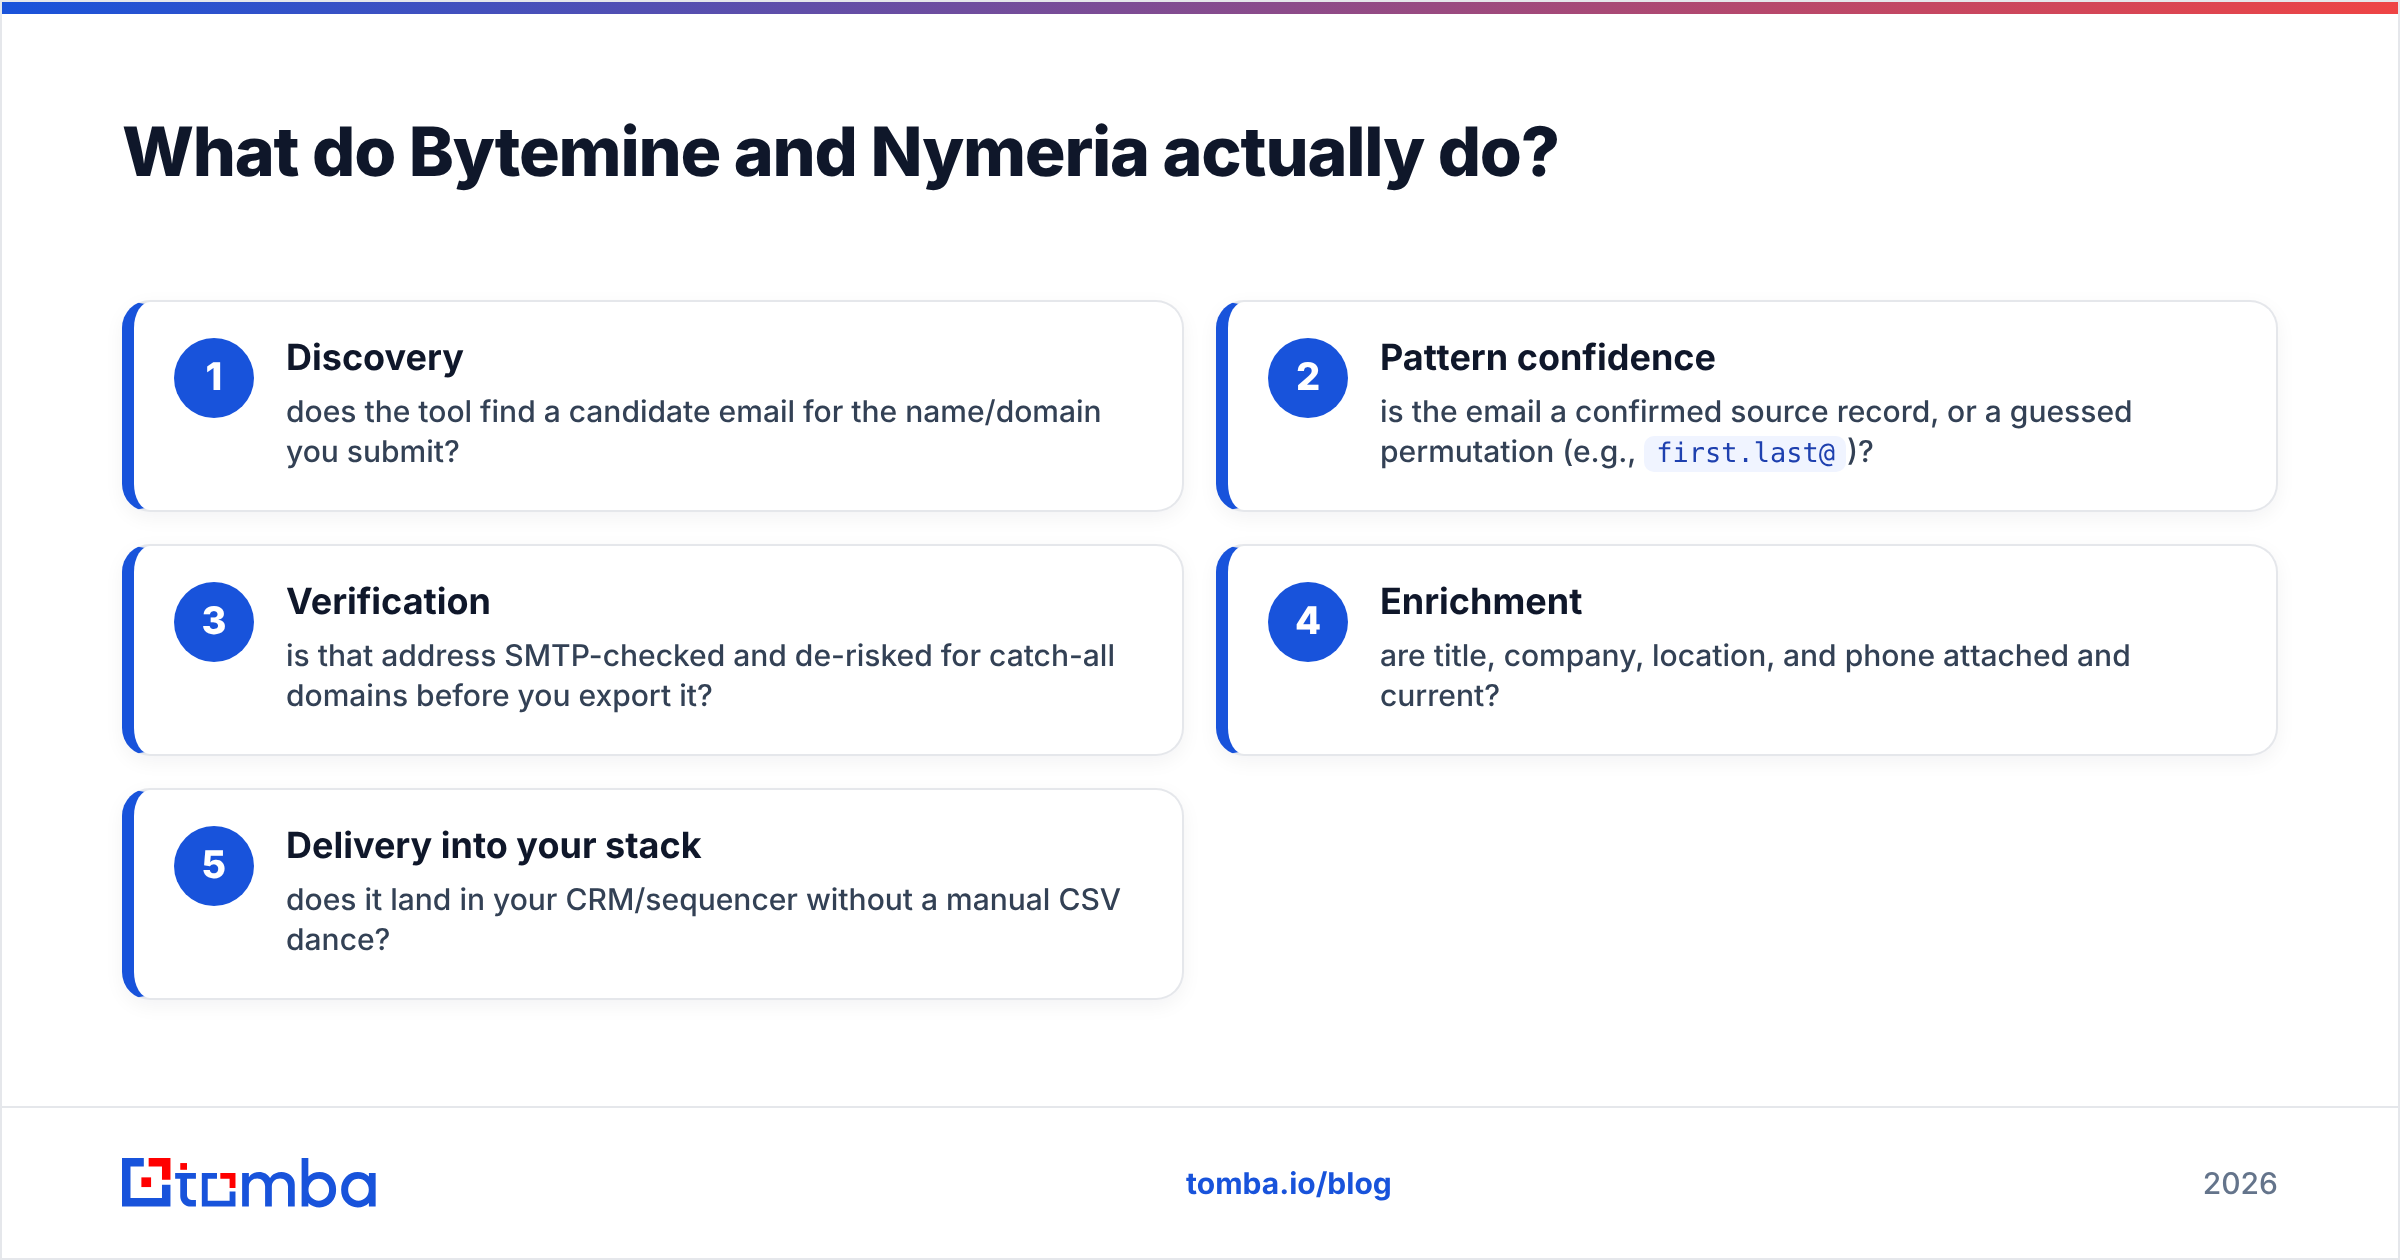2400x1260 pixels.
Task: Click the 2026 year label
Action: [2240, 1184]
